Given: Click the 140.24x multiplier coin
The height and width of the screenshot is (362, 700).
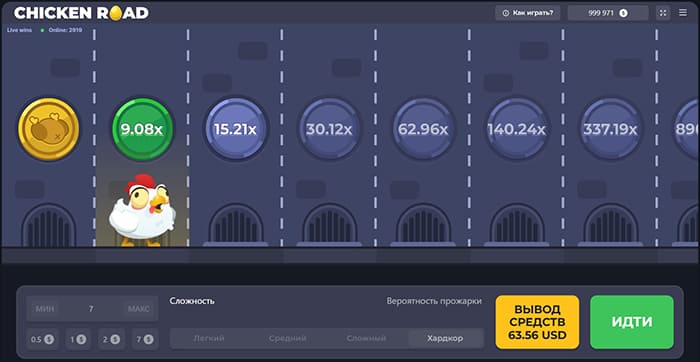Looking at the screenshot, I should pos(517,129).
